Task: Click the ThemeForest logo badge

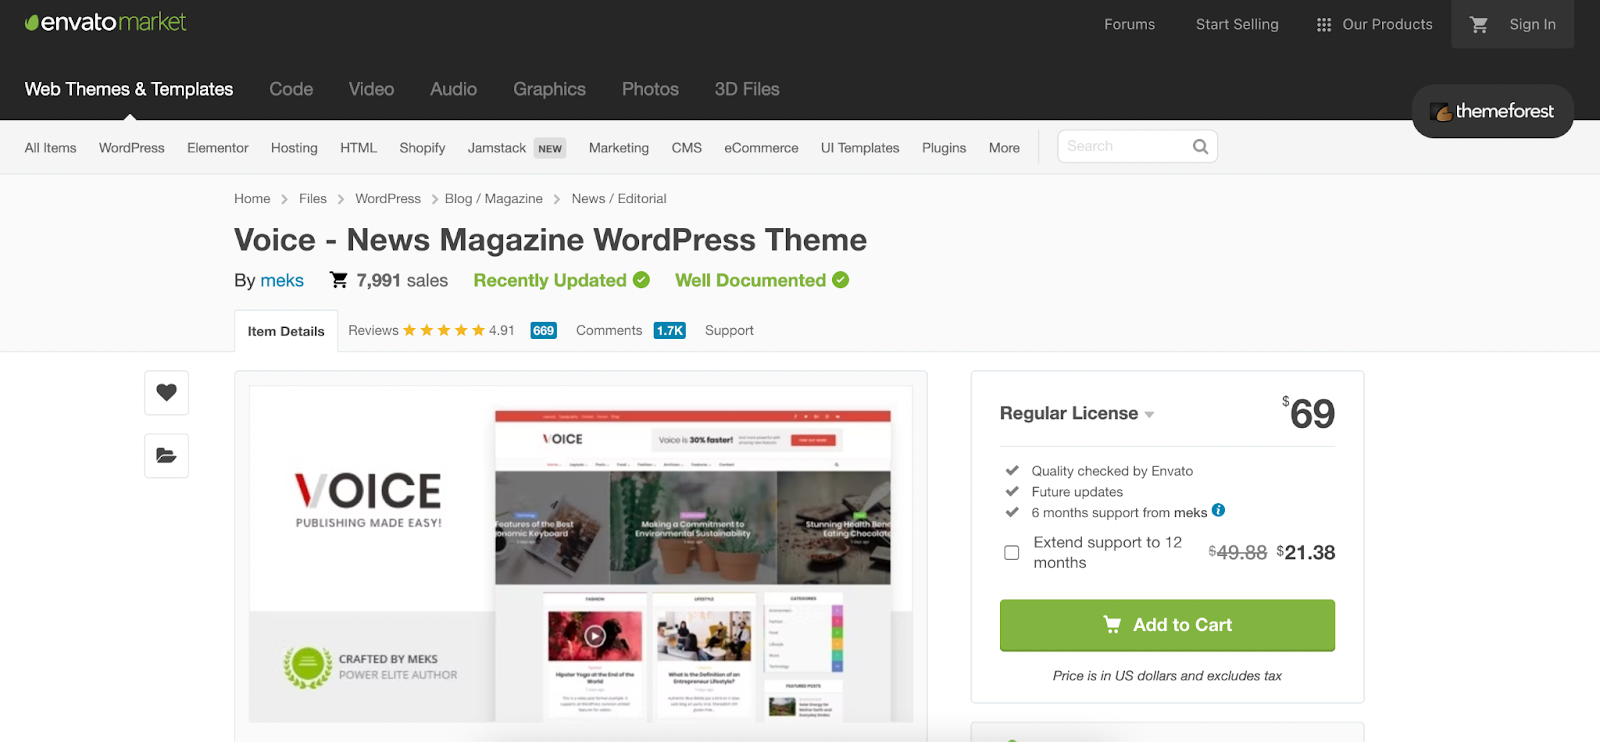Action: tap(1493, 111)
